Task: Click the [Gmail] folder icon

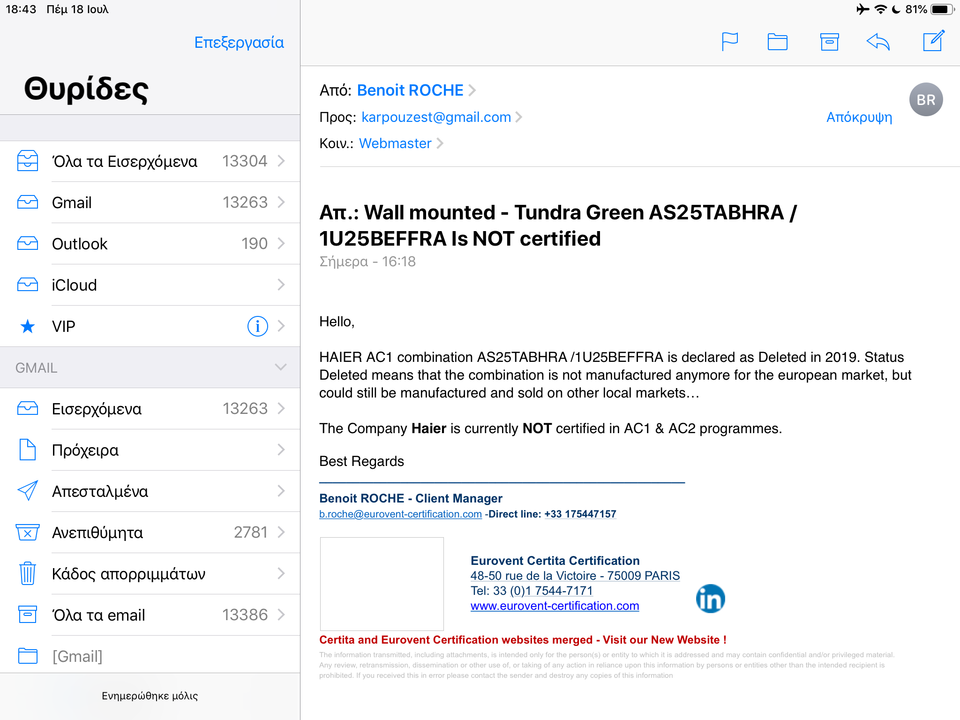Action: pos(28,656)
